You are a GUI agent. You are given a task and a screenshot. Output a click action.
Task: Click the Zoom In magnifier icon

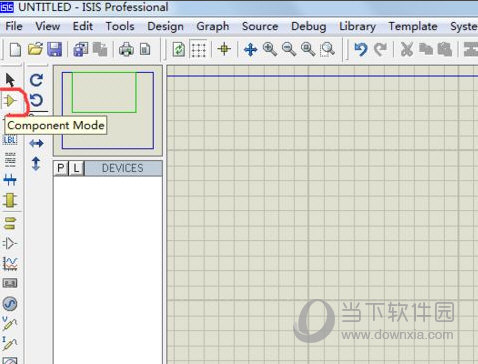click(x=270, y=50)
